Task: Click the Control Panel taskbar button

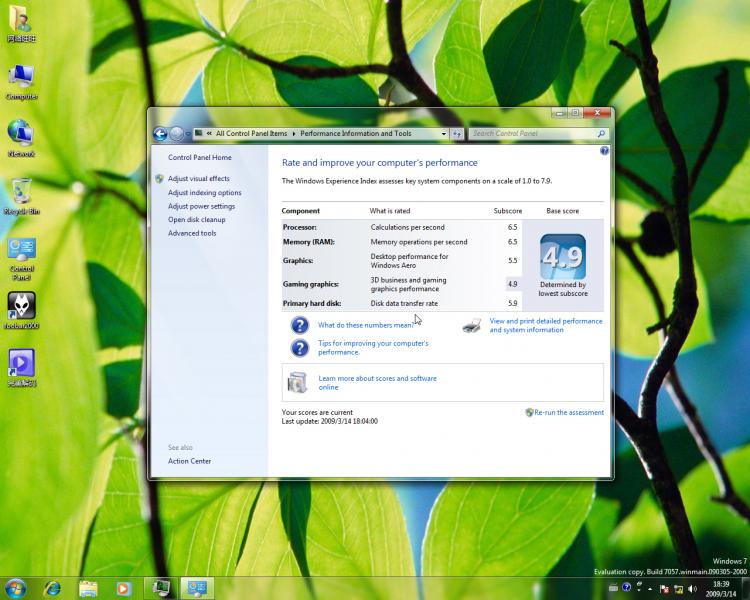Action: 197,588
